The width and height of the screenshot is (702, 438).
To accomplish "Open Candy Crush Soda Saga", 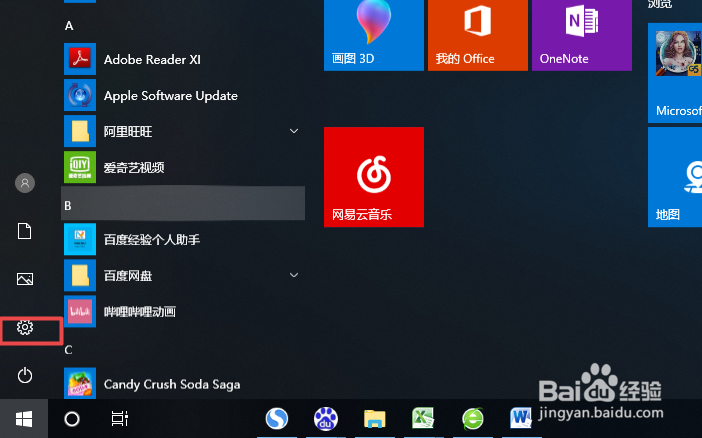I will (x=183, y=384).
